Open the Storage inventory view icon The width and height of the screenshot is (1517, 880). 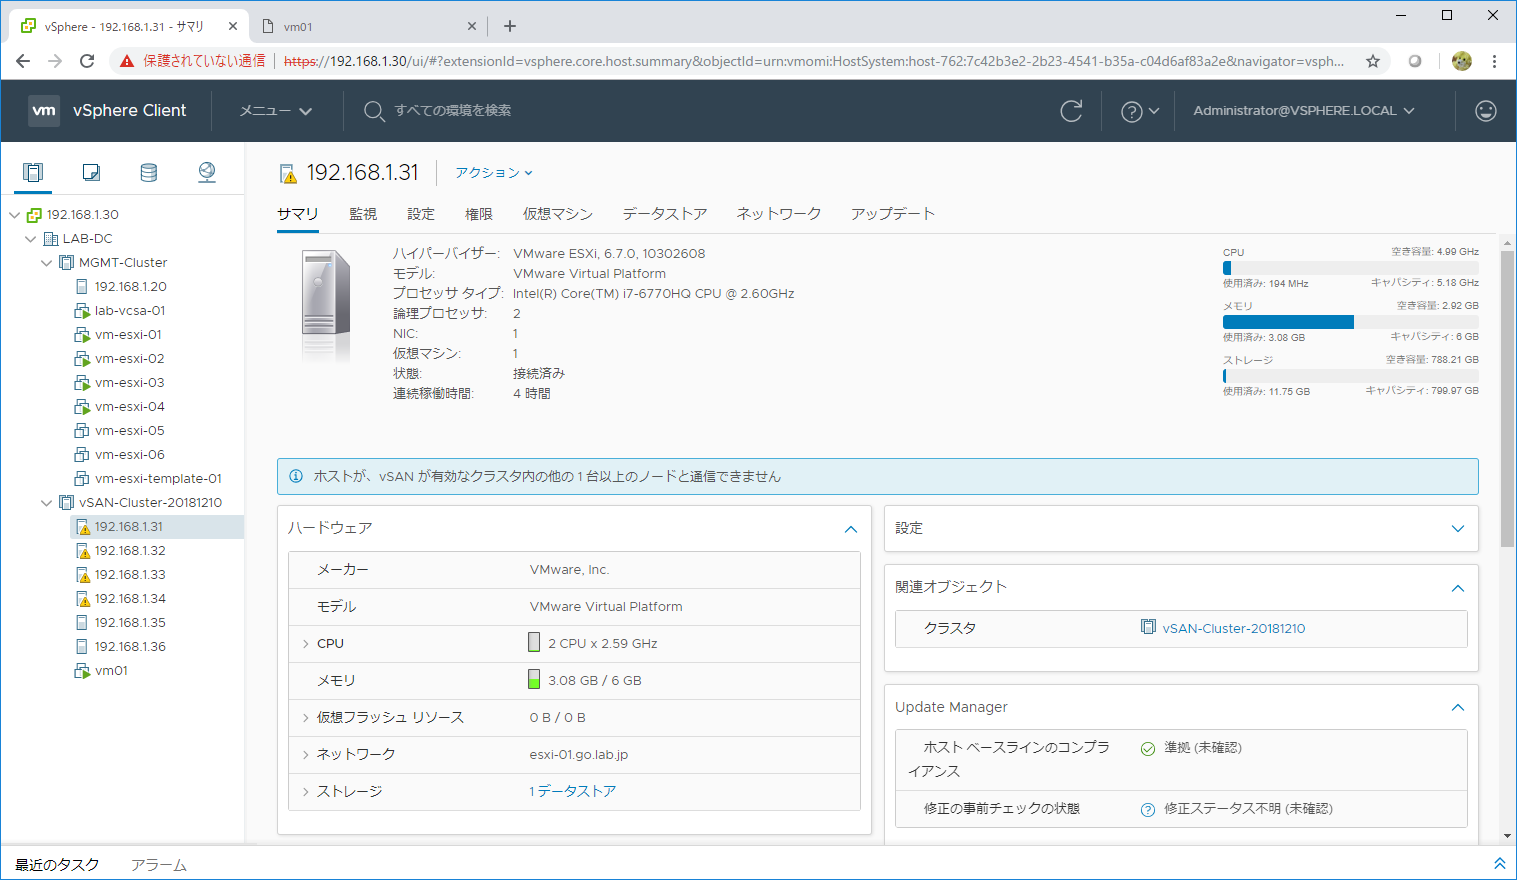[x=149, y=172]
